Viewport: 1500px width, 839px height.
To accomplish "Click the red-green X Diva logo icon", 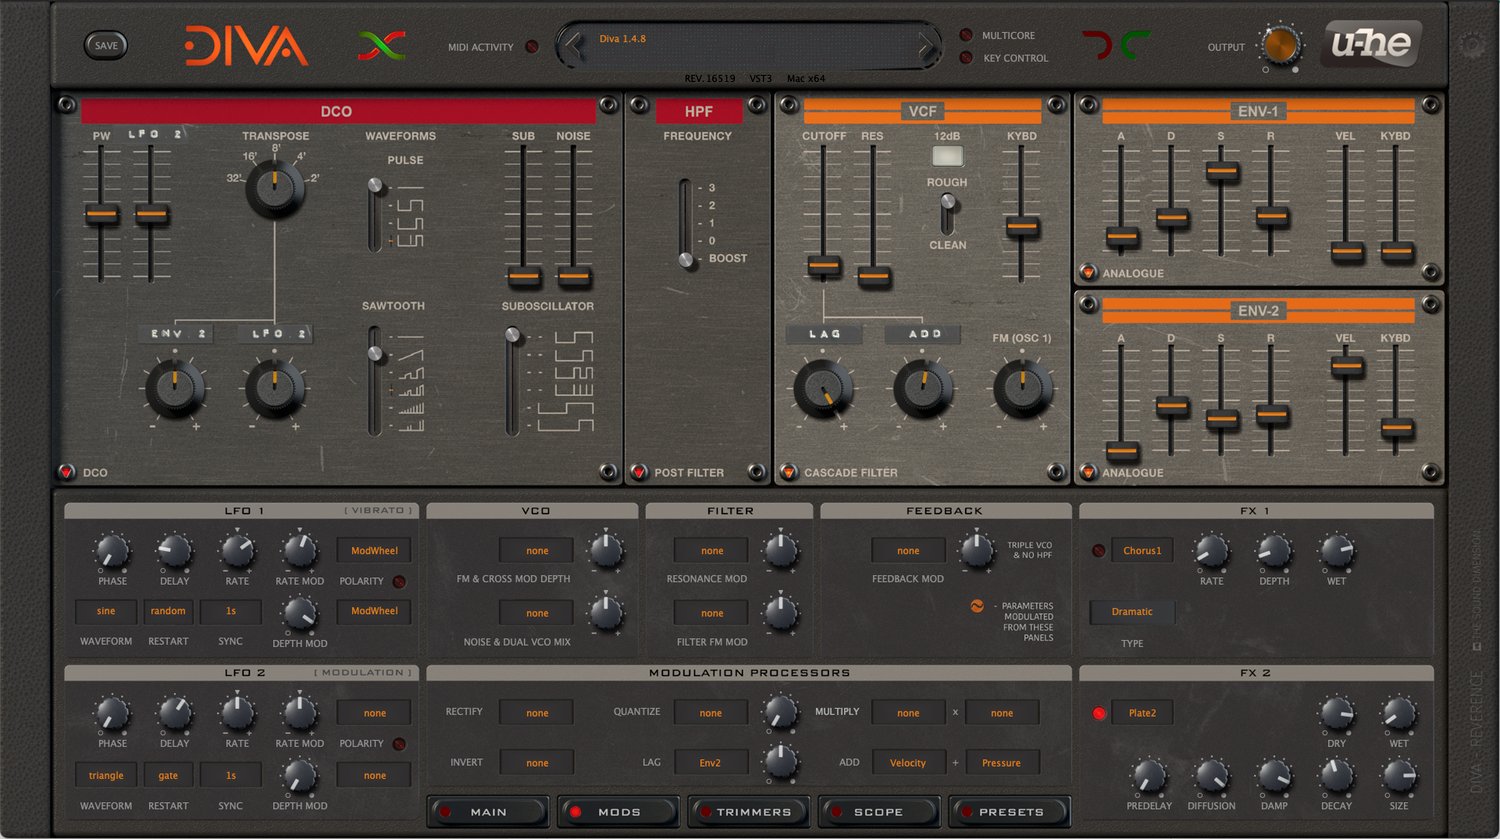I will (382, 46).
